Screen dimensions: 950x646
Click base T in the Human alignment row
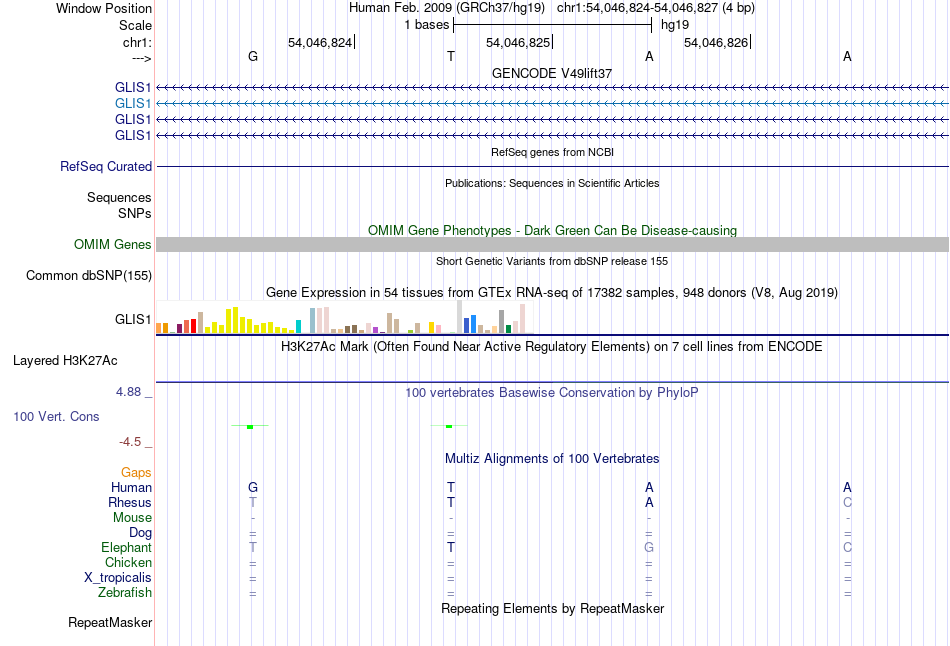coord(451,487)
